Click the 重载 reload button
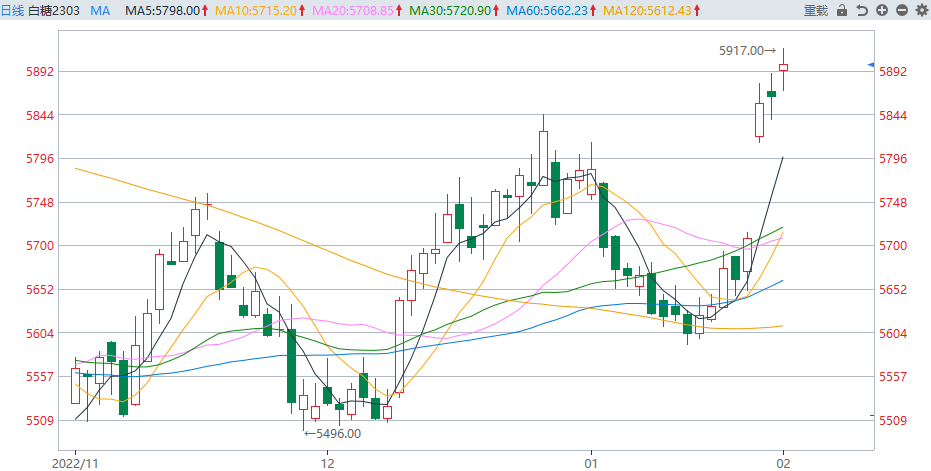 (816, 10)
